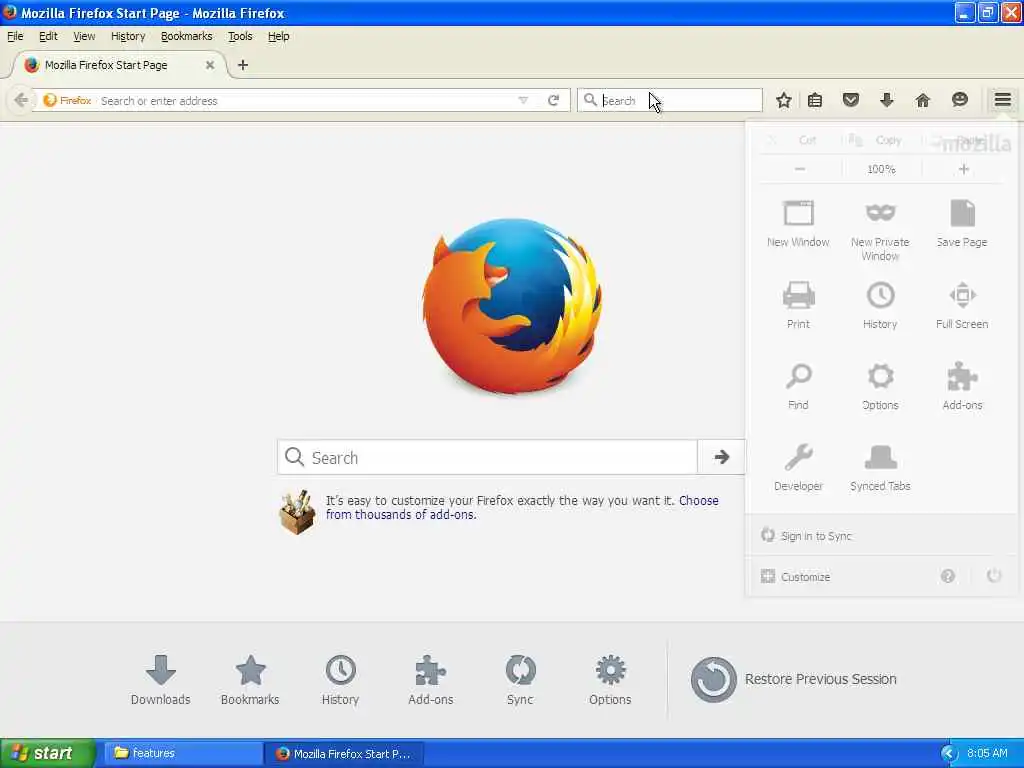Open Options gear in menu panel
Screen dimensions: 1024x768
coord(880,387)
